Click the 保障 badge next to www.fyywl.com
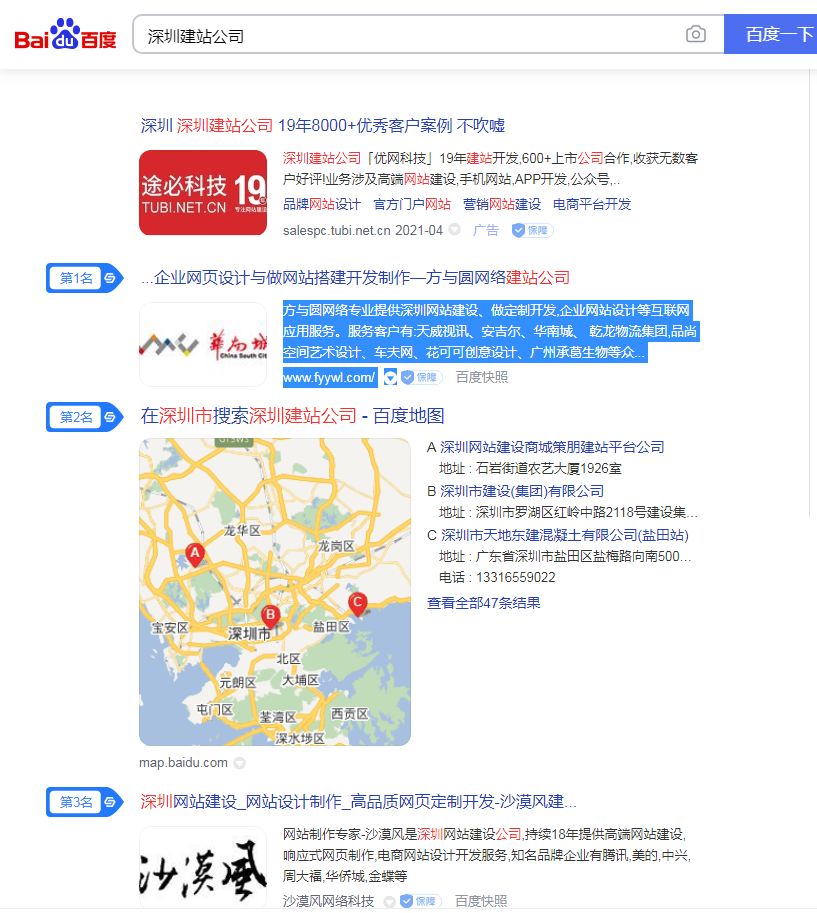The height and width of the screenshot is (913, 817). tap(422, 377)
